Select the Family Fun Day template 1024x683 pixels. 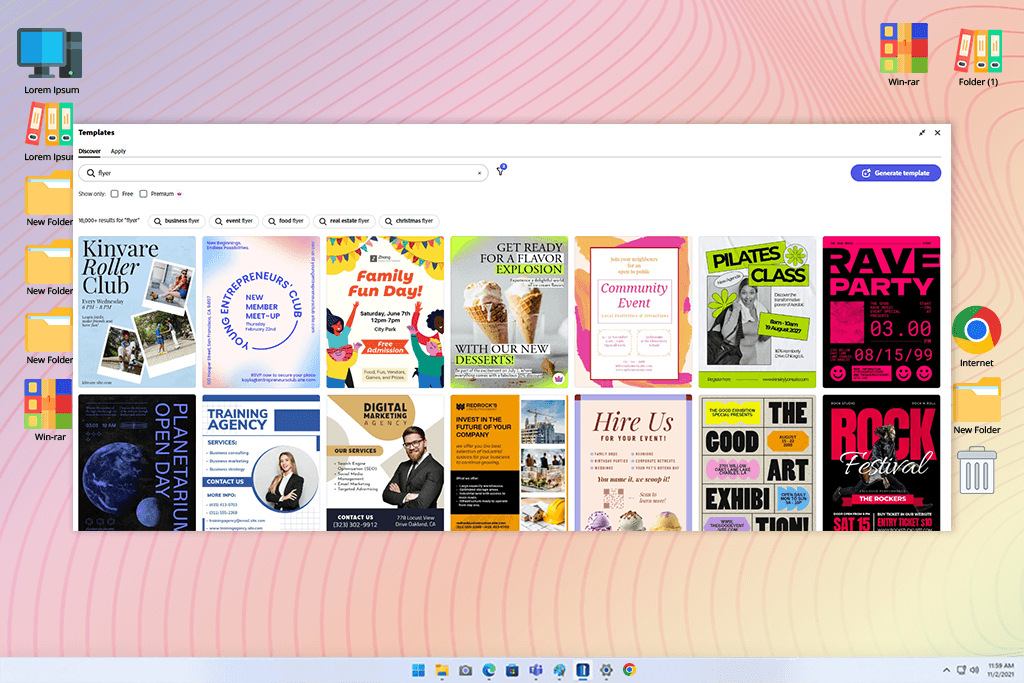pyautogui.click(x=385, y=312)
